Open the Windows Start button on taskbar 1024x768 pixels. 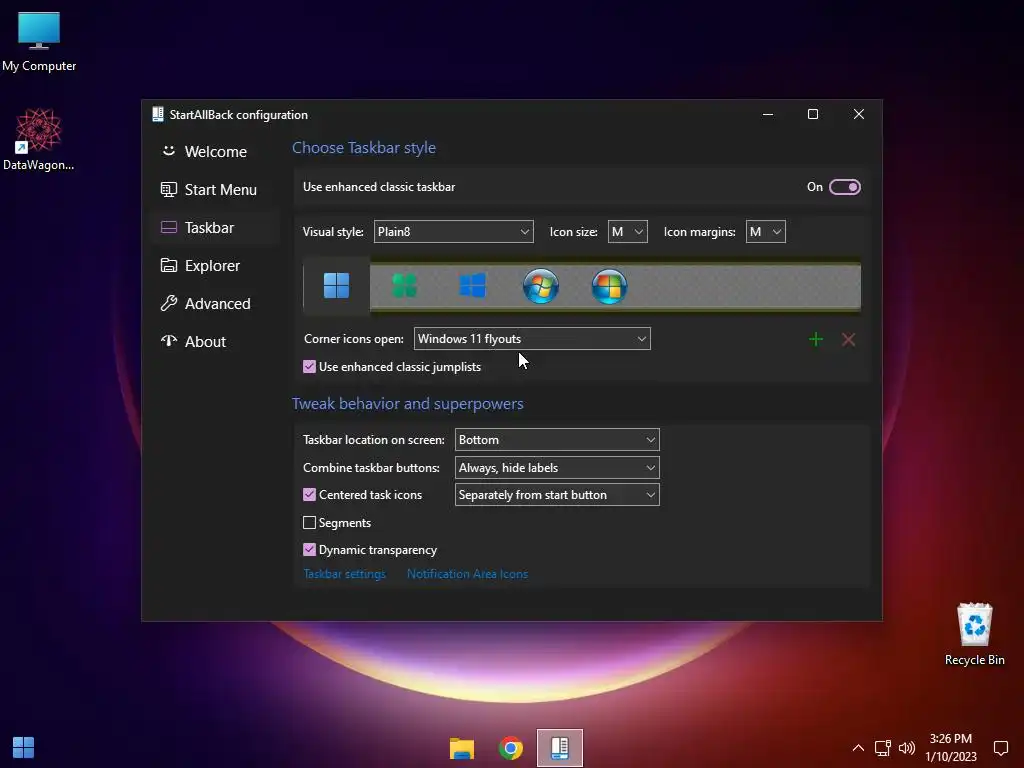point(24,748)
